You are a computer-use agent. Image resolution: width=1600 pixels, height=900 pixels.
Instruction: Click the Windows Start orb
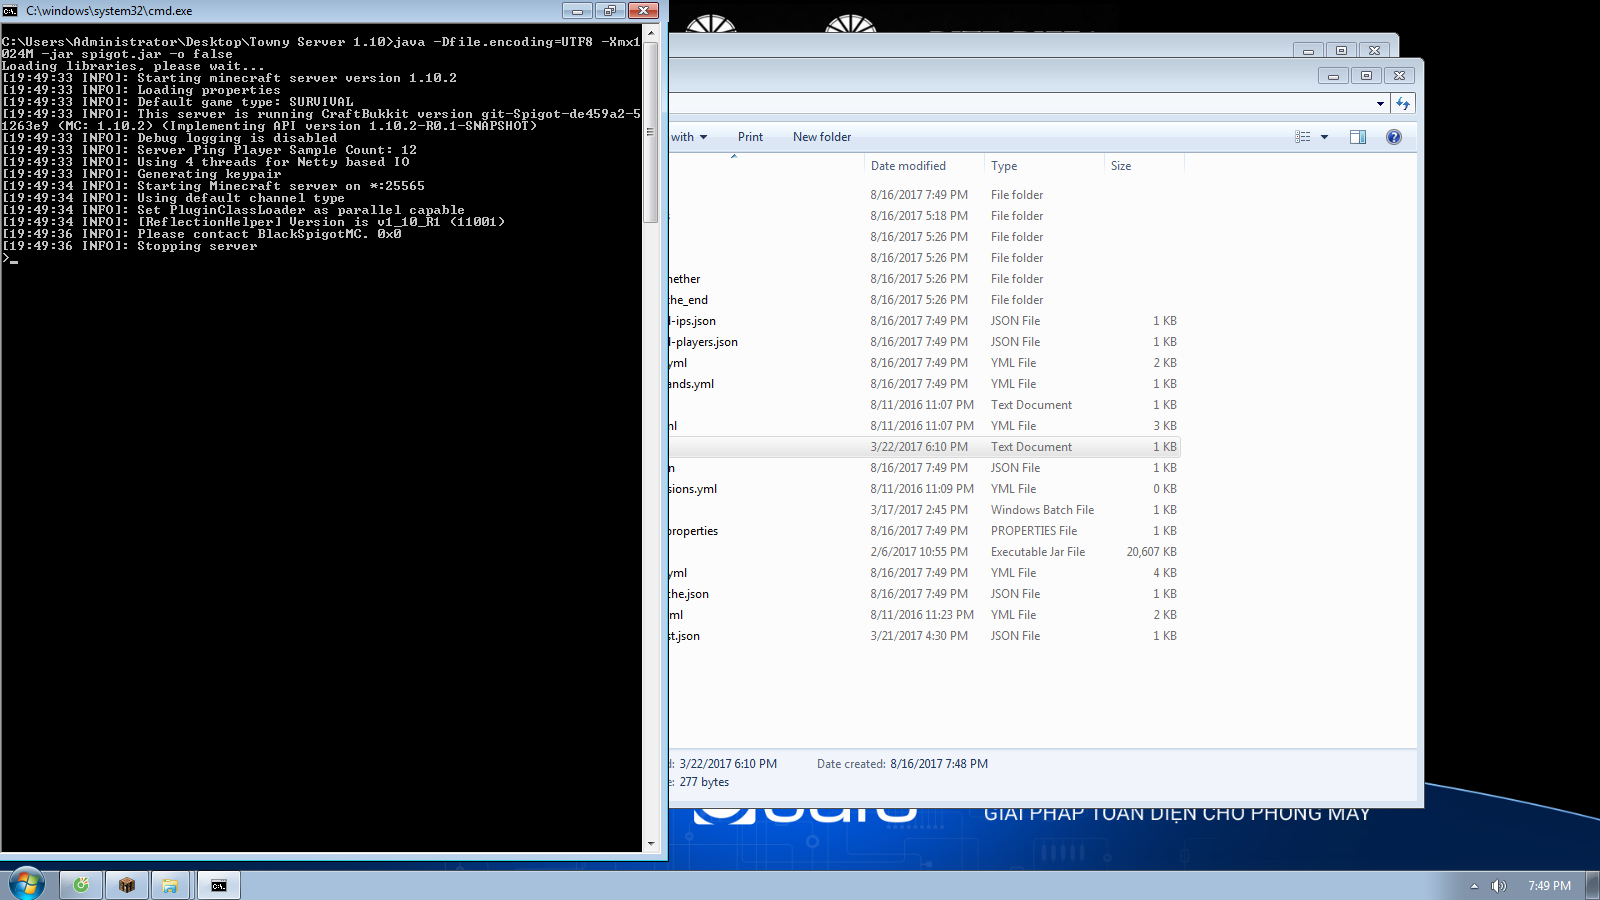(27, 884)
